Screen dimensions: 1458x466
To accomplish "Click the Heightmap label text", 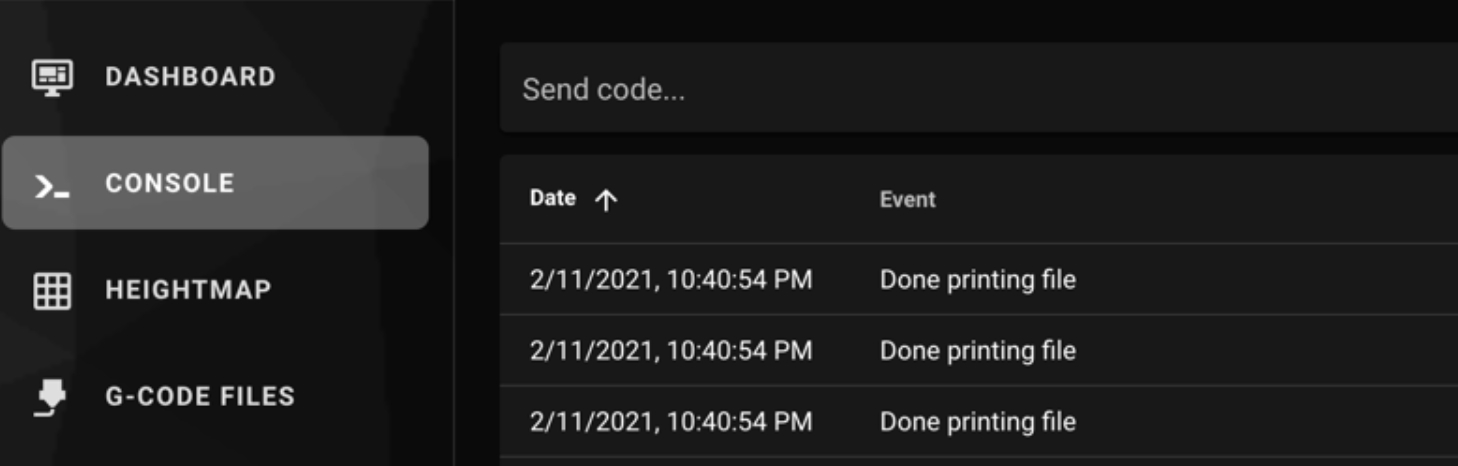I will click(x=188, y=290).
